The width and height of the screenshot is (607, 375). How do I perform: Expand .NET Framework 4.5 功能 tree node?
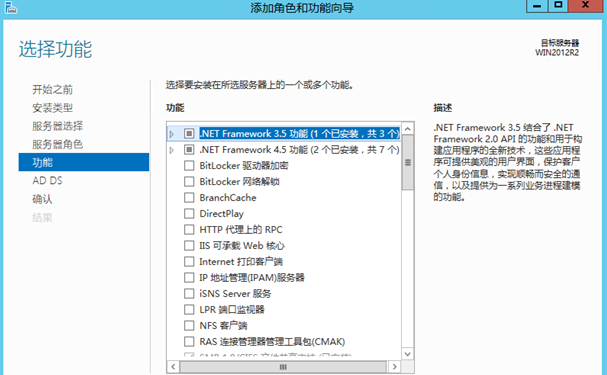(x=172, y=150)
